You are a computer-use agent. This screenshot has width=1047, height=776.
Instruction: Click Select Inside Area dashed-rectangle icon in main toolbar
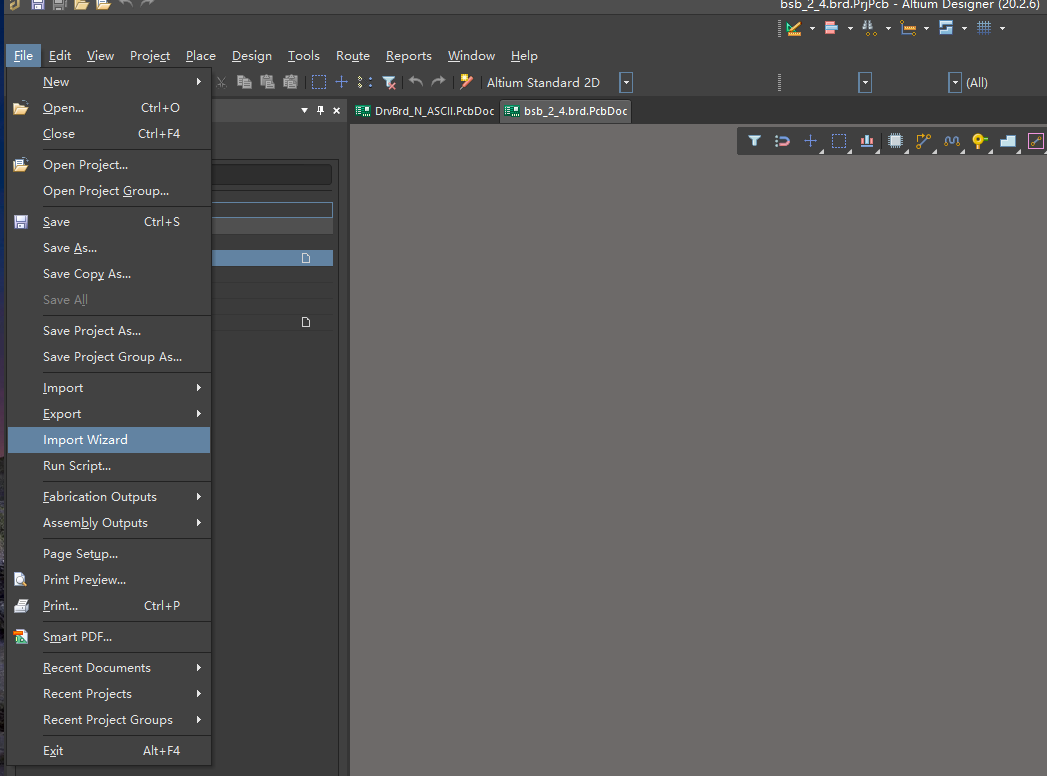319,82
